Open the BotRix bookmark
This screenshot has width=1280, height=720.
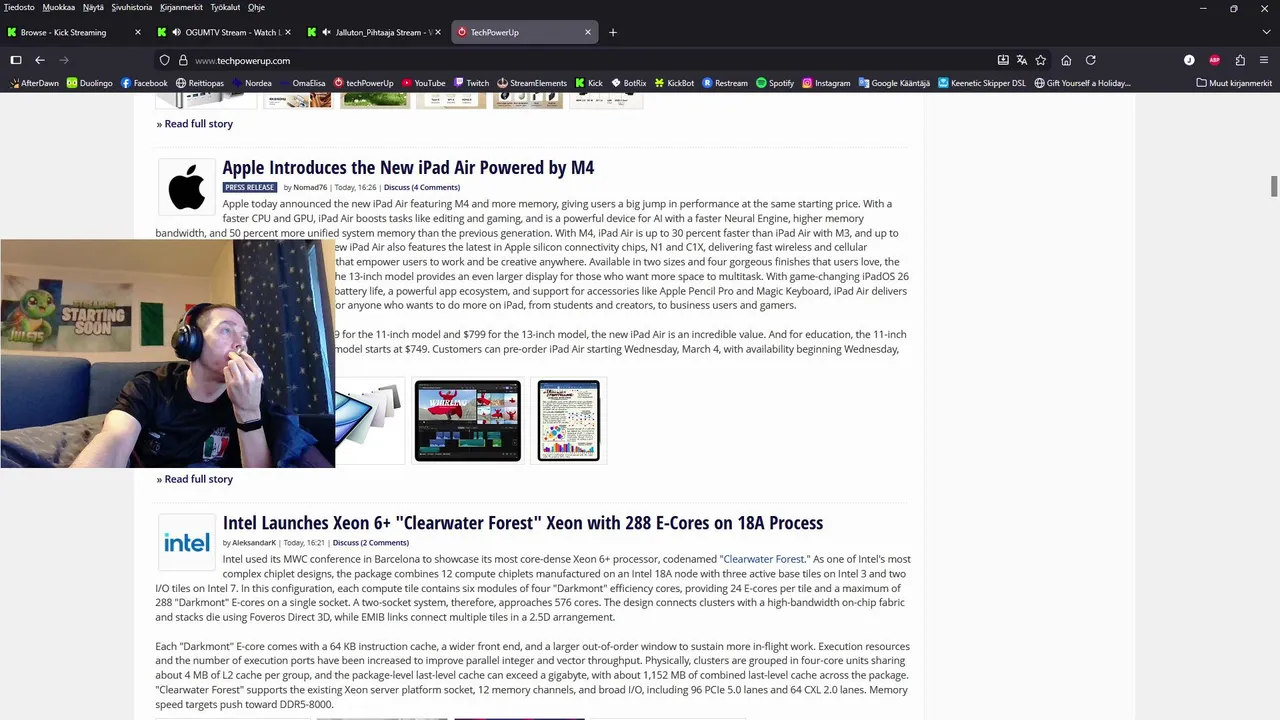point(629,83)
